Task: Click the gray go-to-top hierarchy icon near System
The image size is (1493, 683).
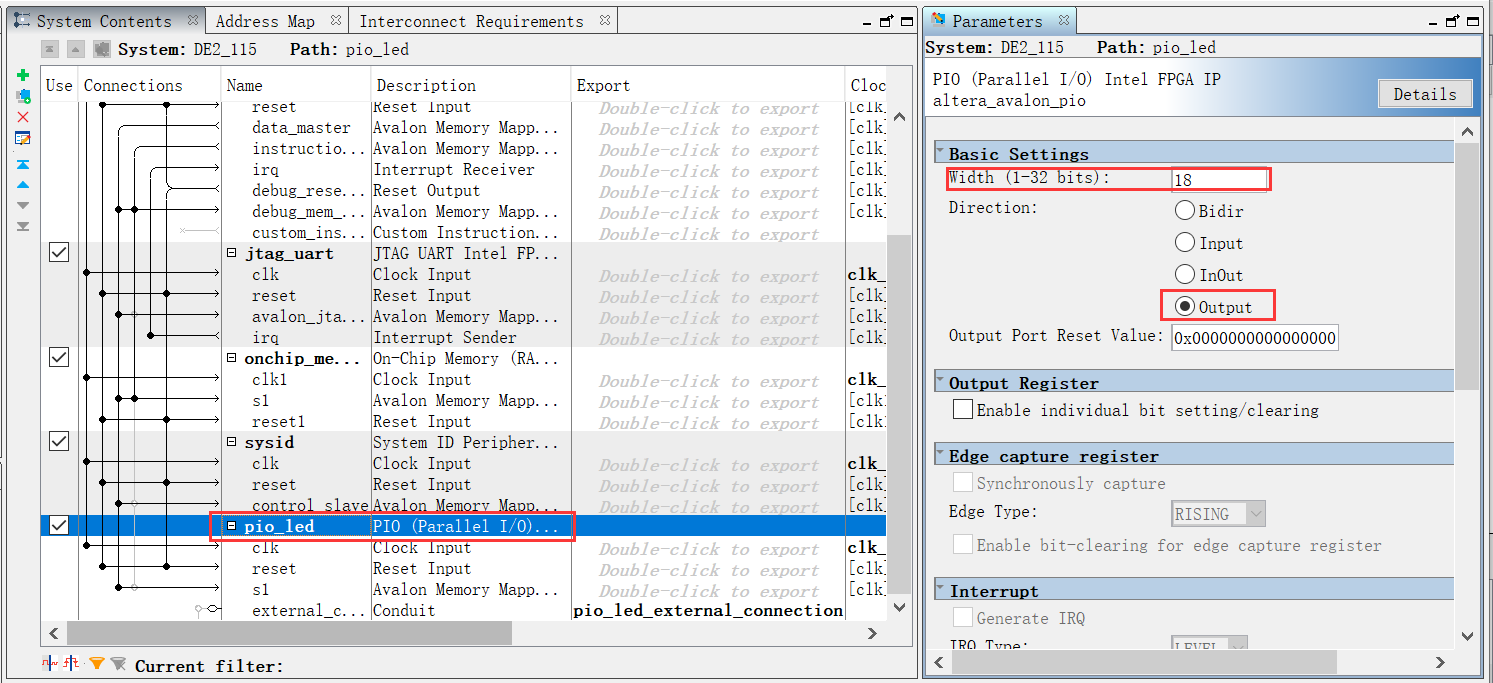Action: point(49,49)
